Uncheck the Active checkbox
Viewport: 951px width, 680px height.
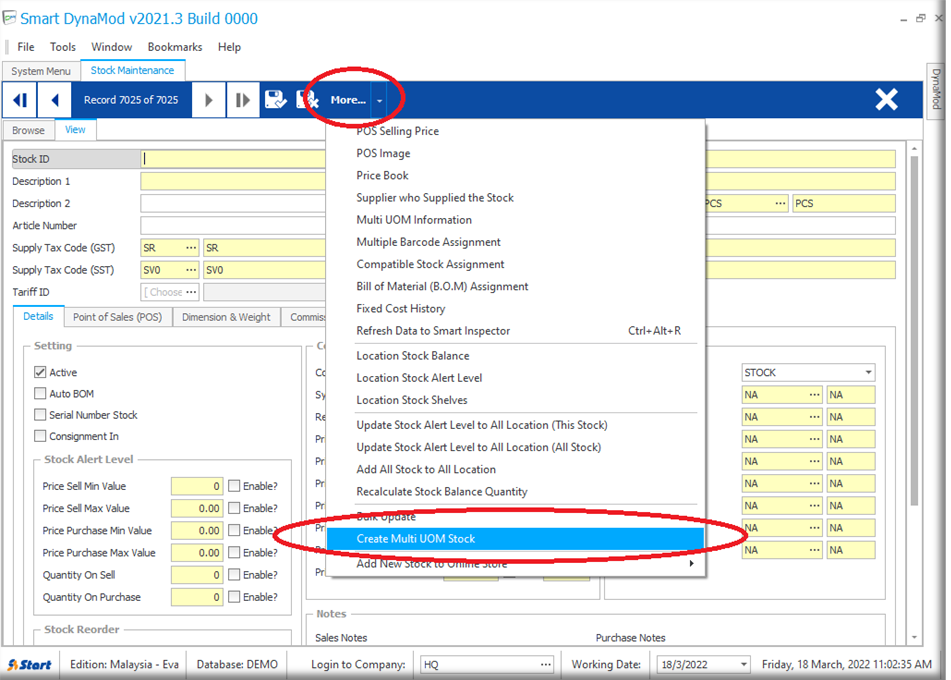[41, 372]
